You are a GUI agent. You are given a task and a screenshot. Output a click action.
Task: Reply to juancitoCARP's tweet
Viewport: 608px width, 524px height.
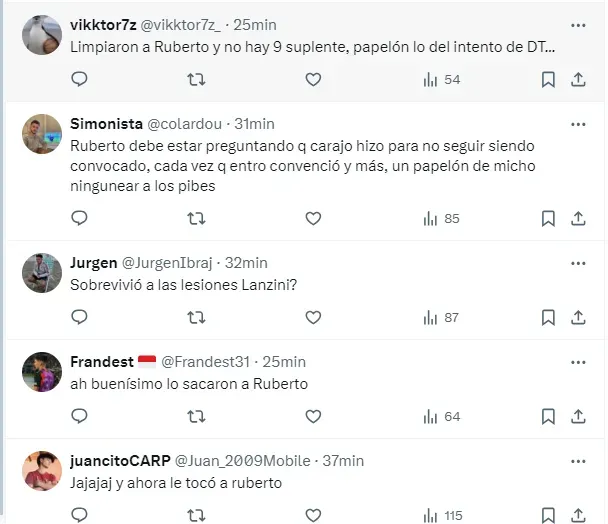(x=79, y=515)
